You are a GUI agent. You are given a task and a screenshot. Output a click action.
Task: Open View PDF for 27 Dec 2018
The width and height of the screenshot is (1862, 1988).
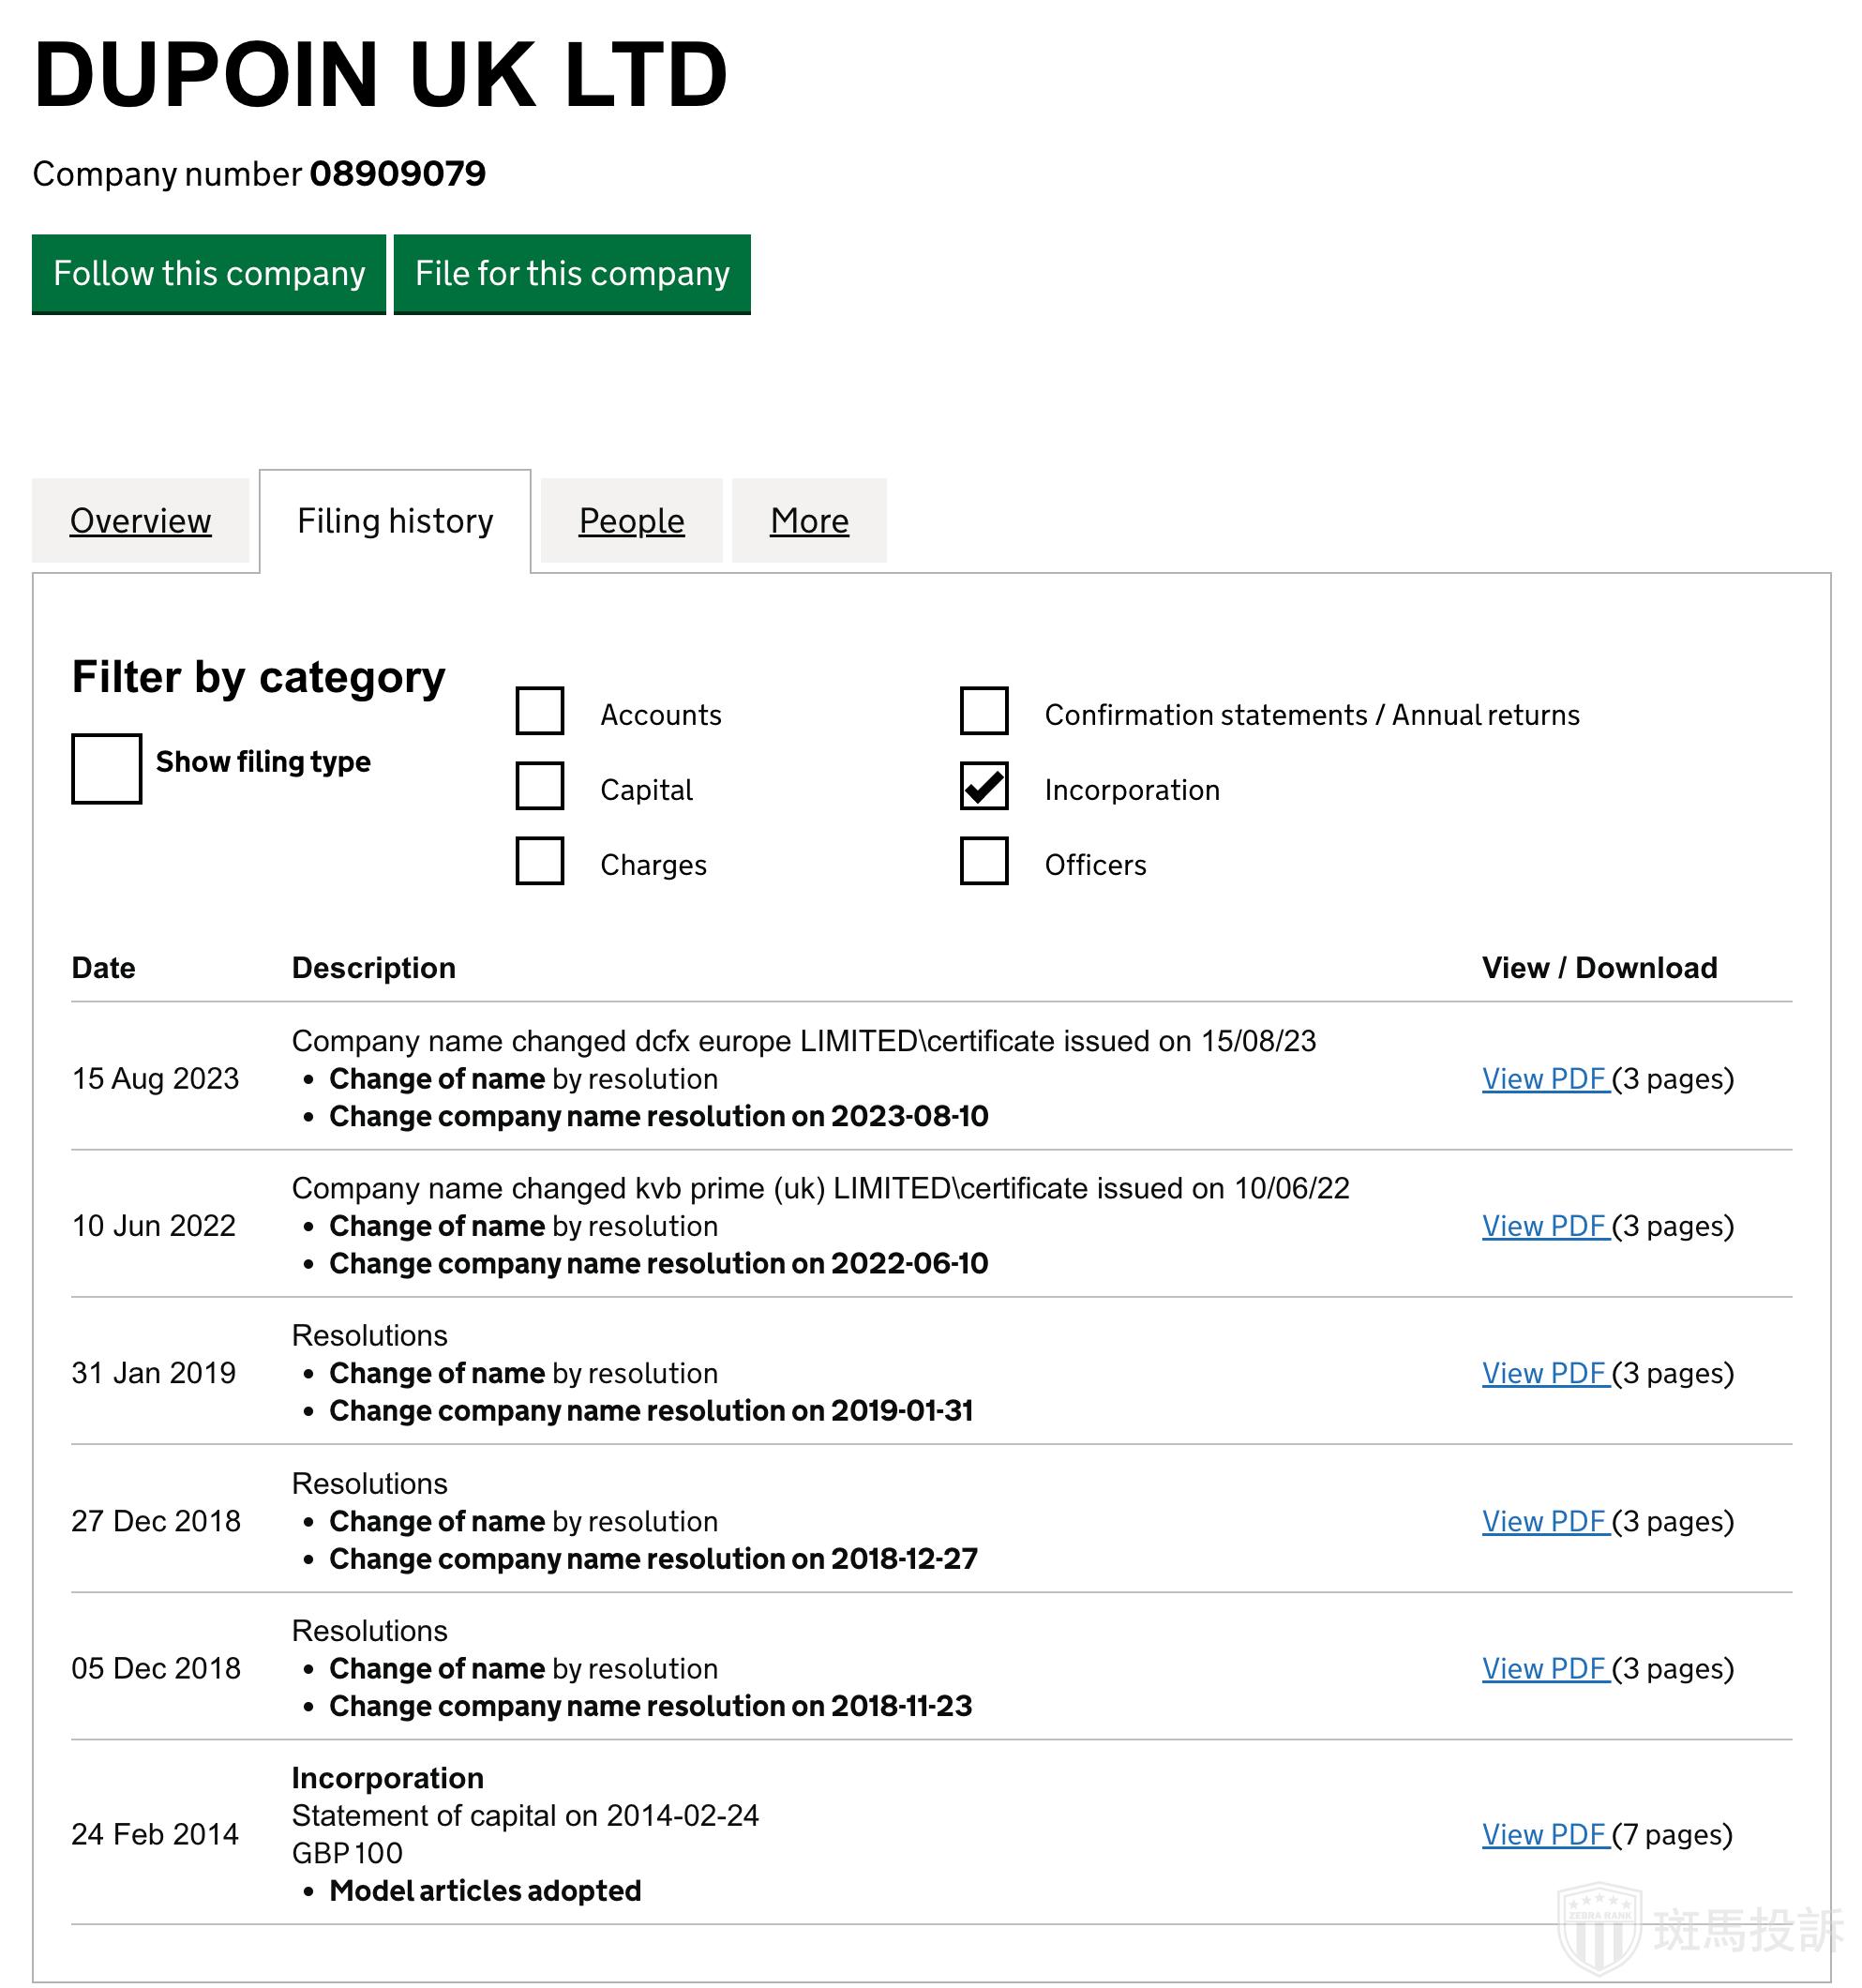[1544, 1521]
